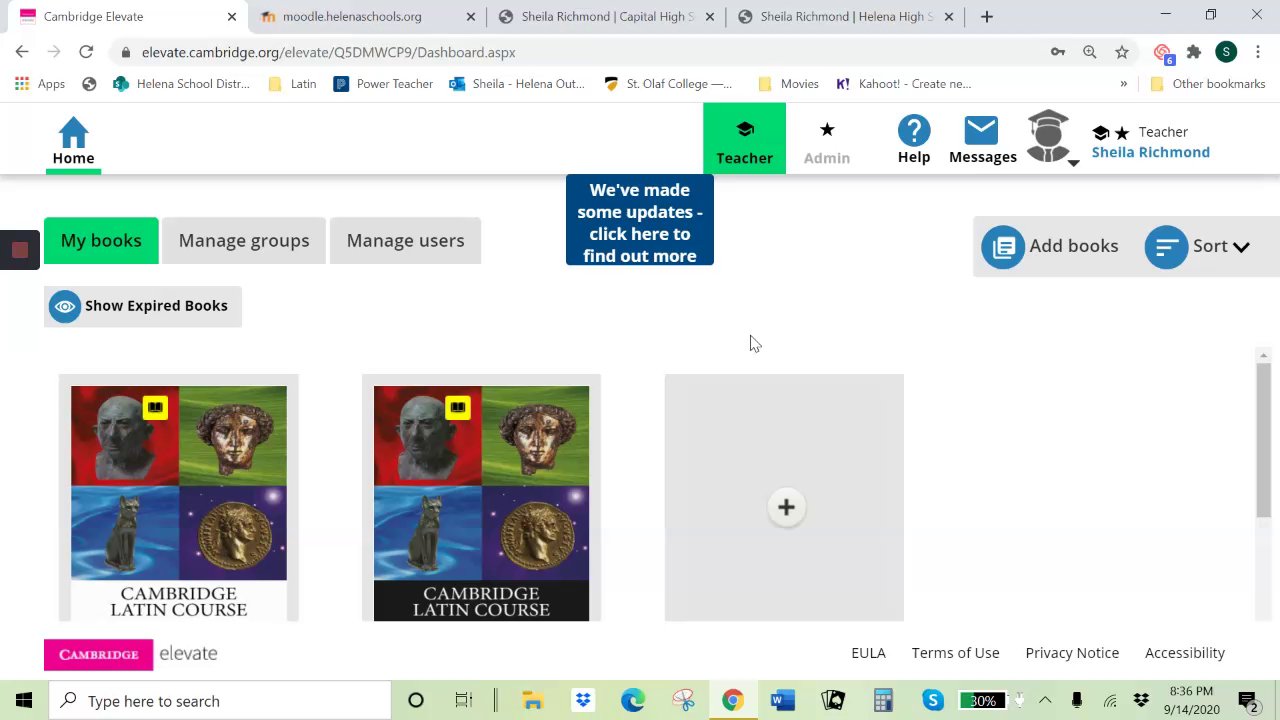This screenshot has width=1280, height=720.
Task: Toggle Show Expired Books
Action: 143,306
